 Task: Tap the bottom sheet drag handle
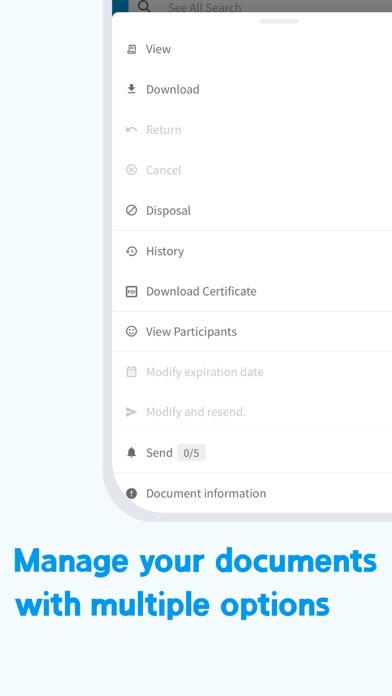tap(279, 21)
